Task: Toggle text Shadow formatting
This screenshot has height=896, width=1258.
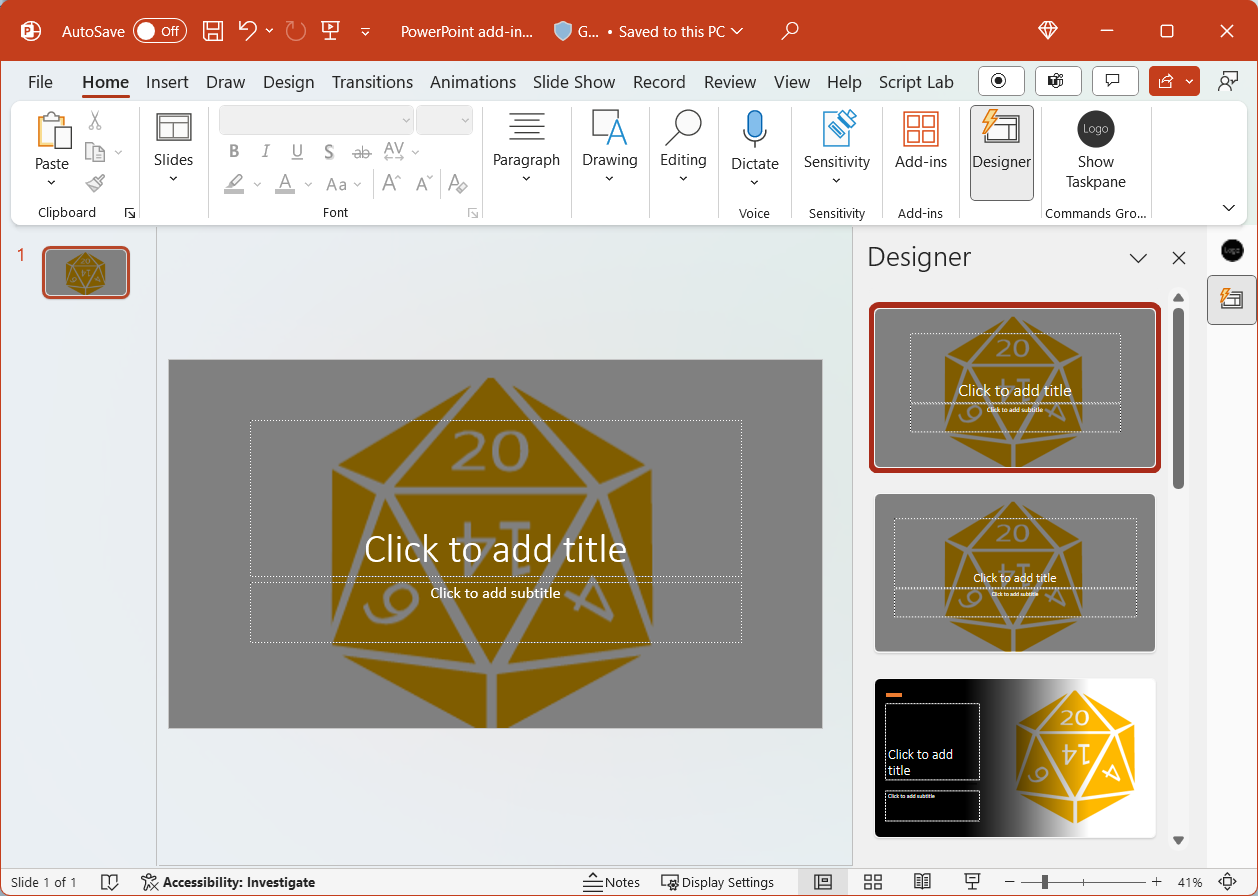Action: click(x=330, y=152)
